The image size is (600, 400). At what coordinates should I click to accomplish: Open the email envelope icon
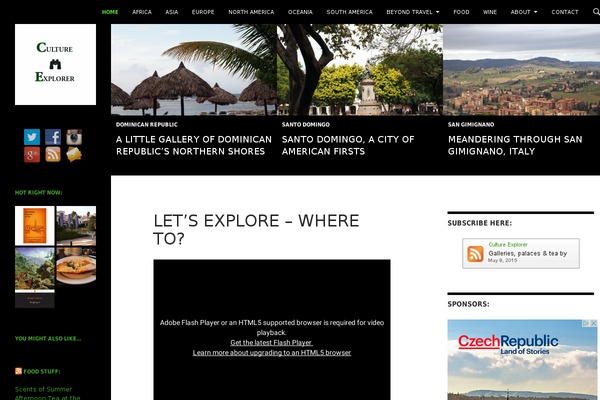tap(74, 154)
